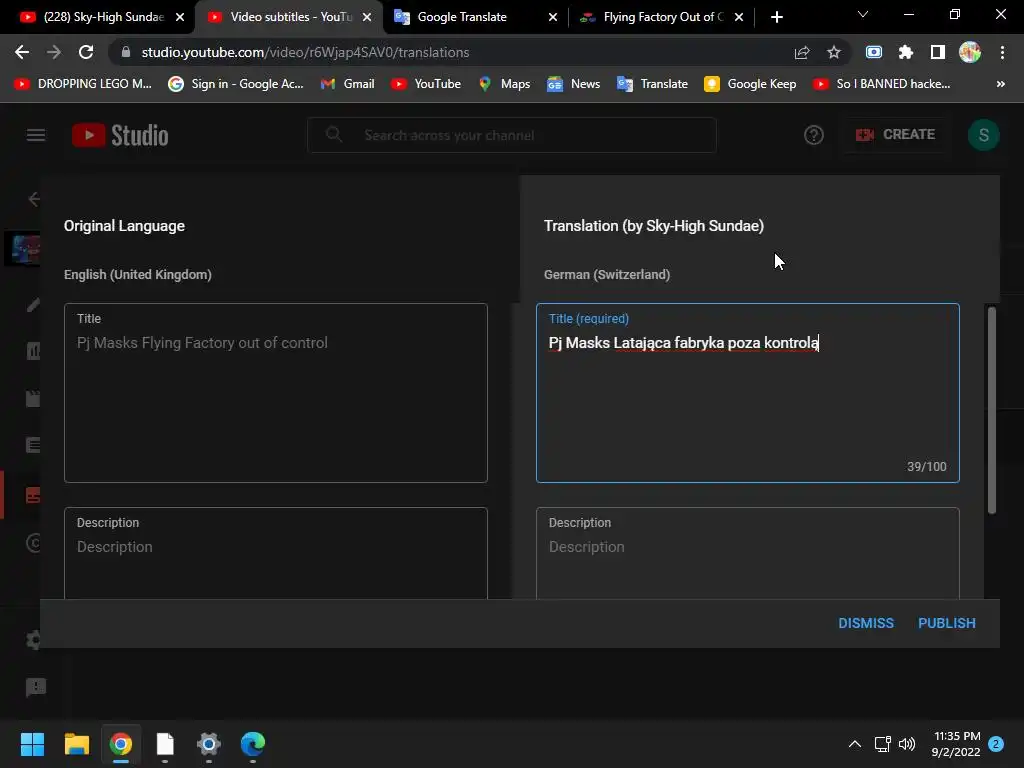Click the share page icon
Screen dimensions: 1024x768
[x=802, y=52]
